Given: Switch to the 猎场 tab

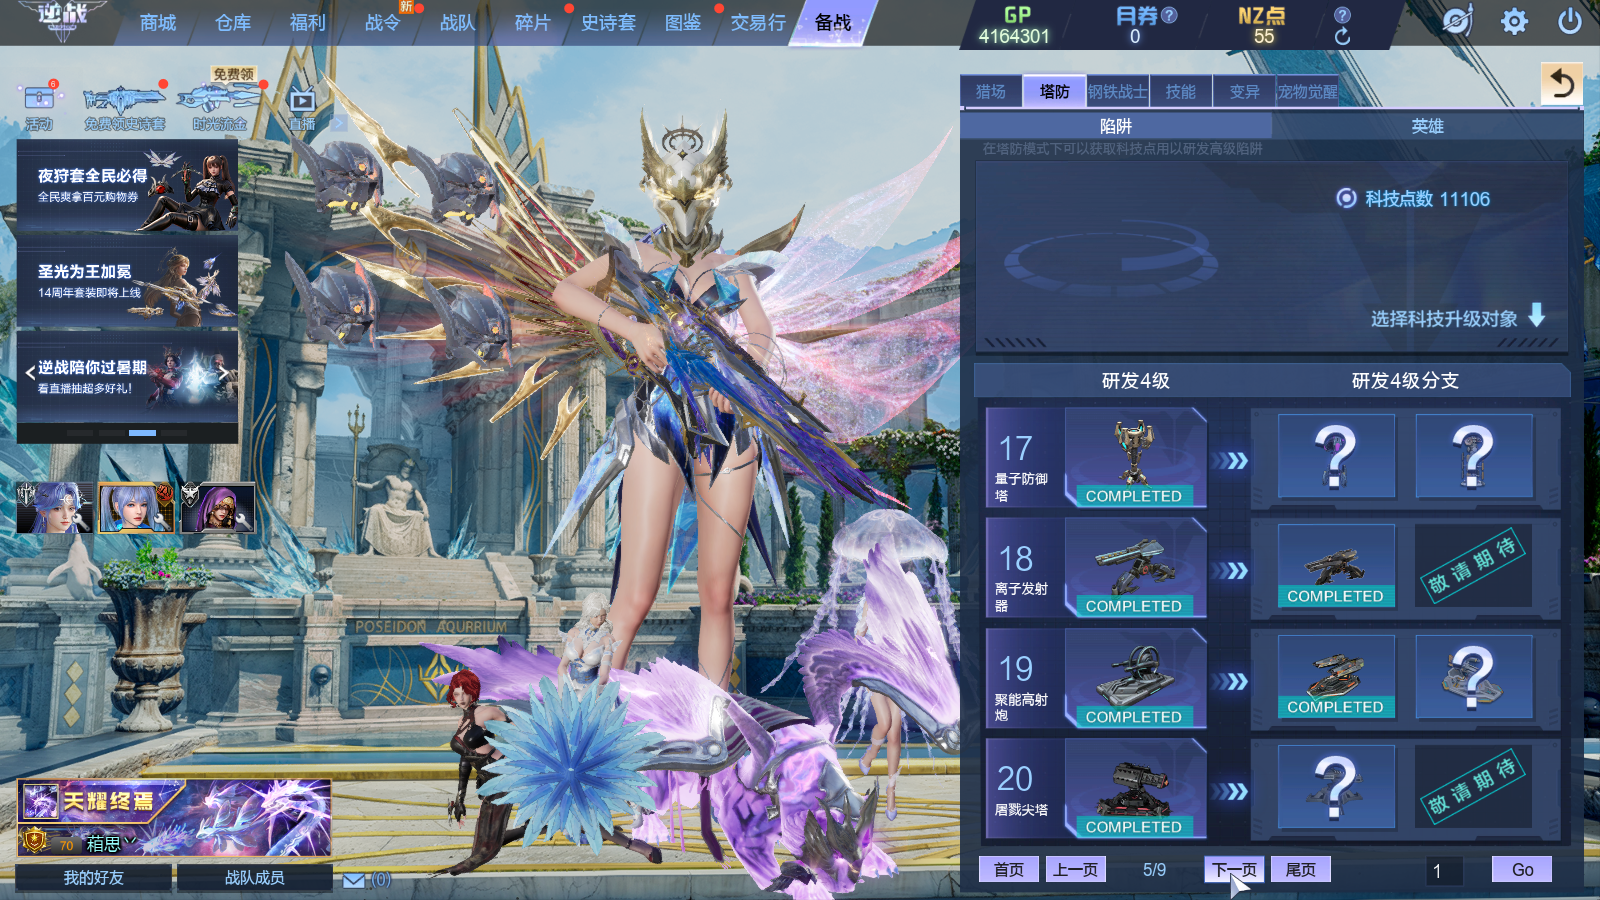Looking at the screenshot, I should click(x=991, y=91).
